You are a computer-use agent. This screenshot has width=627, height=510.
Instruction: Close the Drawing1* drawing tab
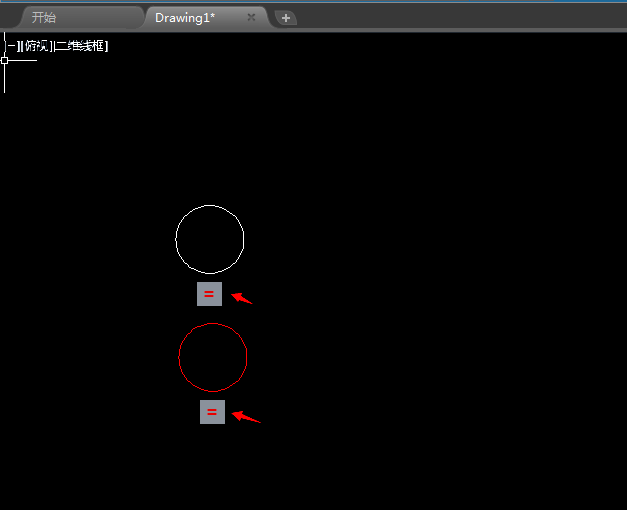(x=251, y=17)
